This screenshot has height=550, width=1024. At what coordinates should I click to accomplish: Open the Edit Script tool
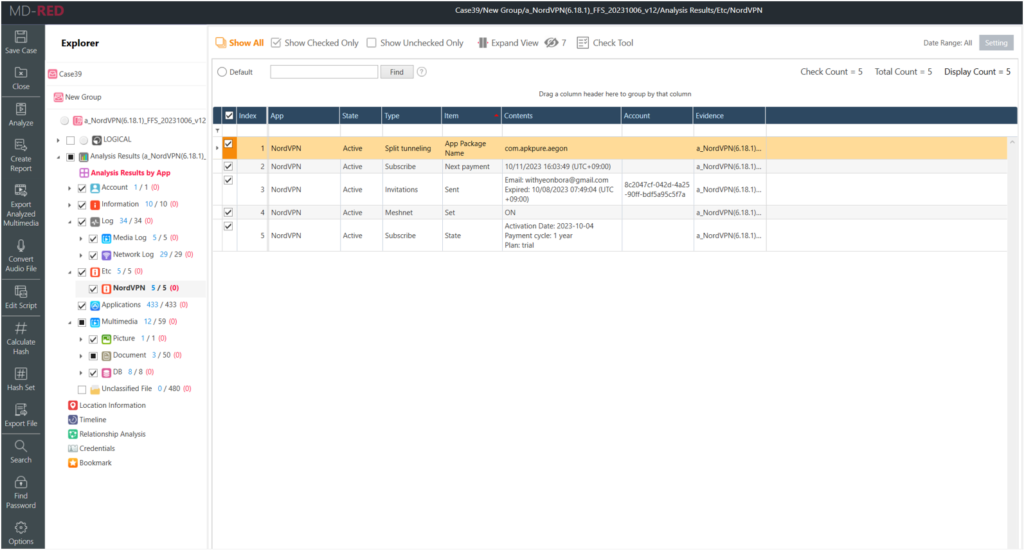(x=21, y=293)
